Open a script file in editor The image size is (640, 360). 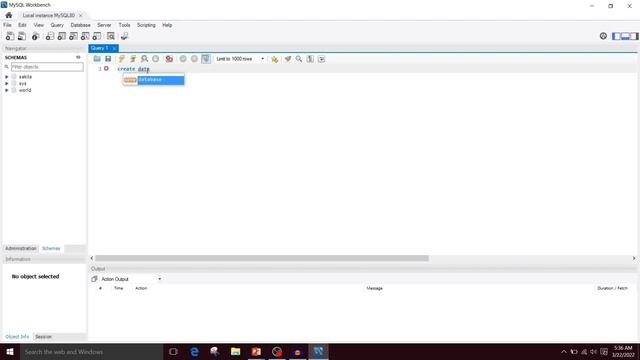[97, 59]
